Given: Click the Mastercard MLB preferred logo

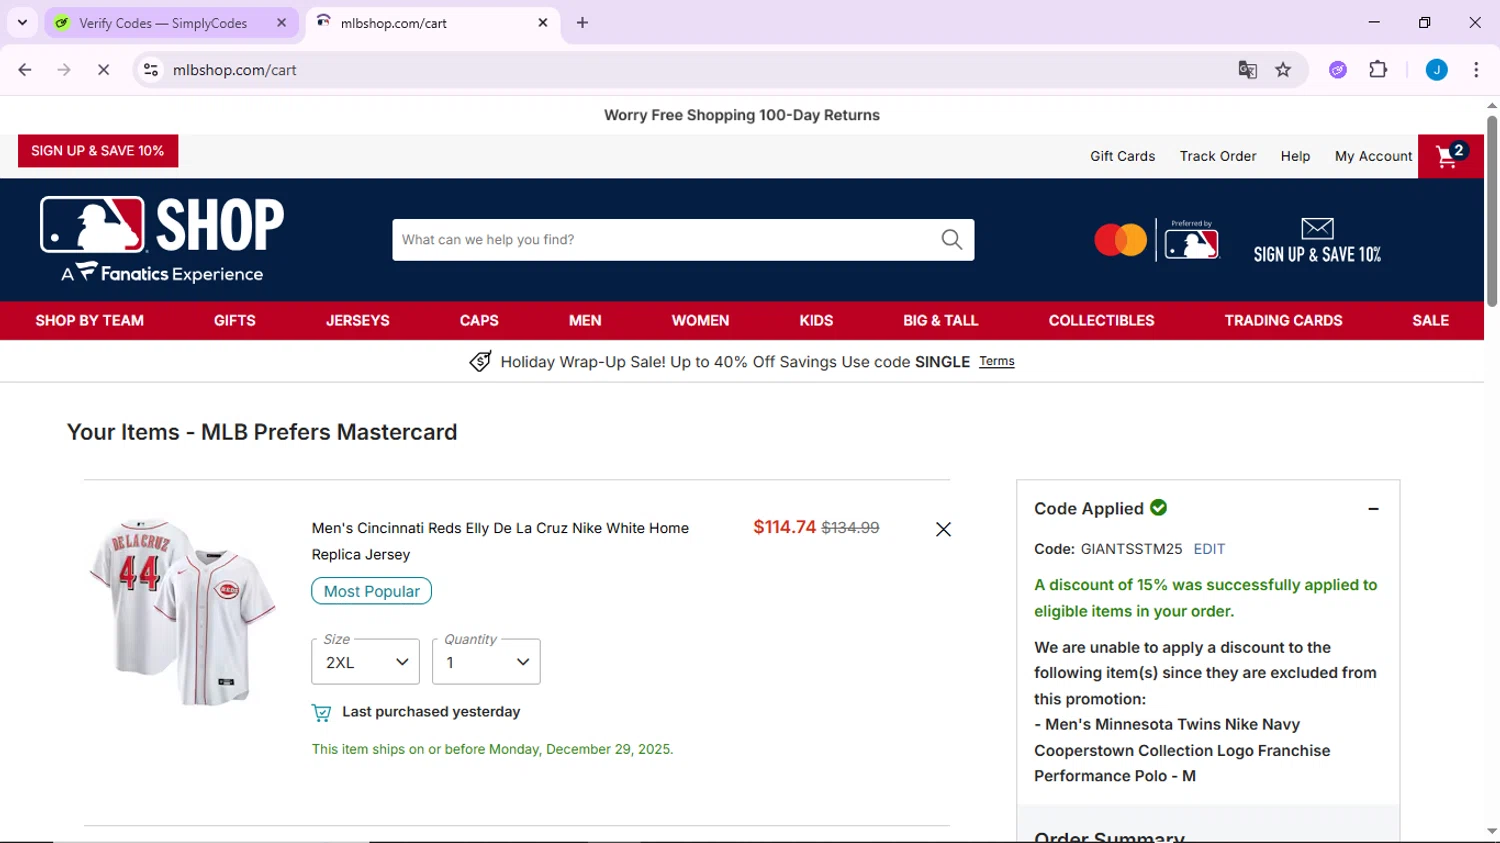Looking at the screenshot, I should 1157,241.
